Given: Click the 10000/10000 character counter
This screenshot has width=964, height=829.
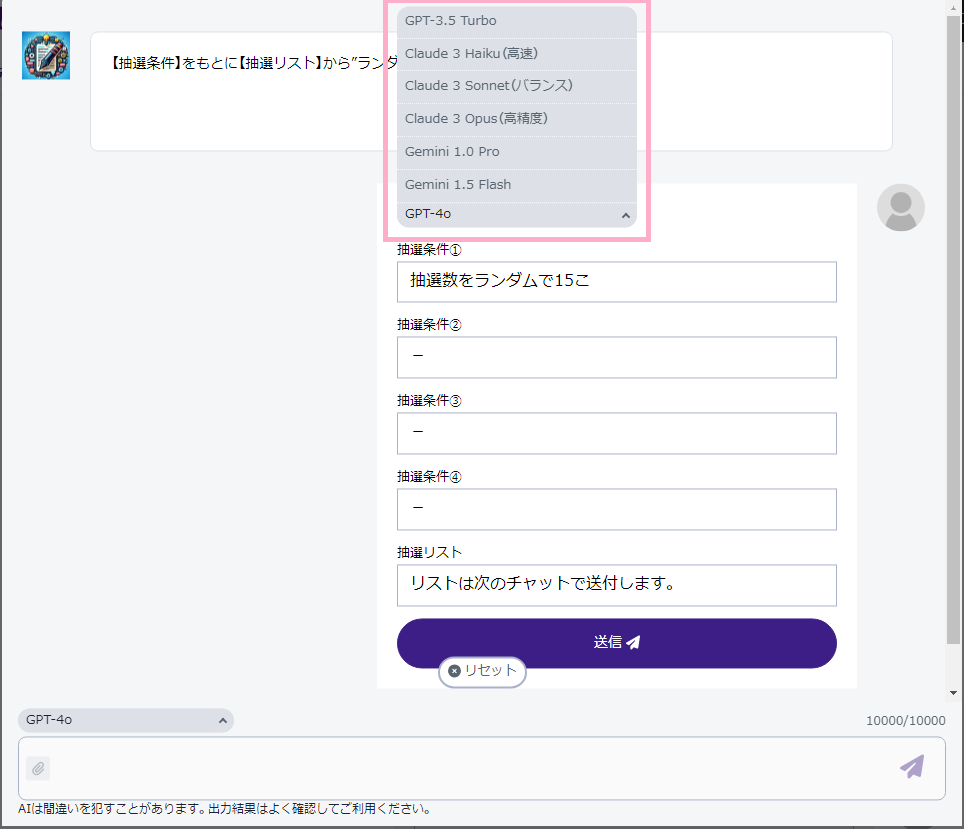Looking at the screenshot, I should pyautogui.click(x=906, y=721).
